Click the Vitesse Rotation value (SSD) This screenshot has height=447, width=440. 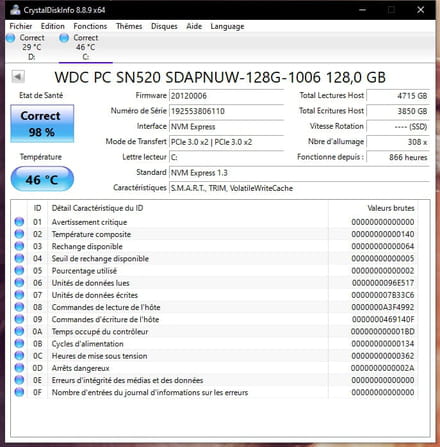click(398, 126)
